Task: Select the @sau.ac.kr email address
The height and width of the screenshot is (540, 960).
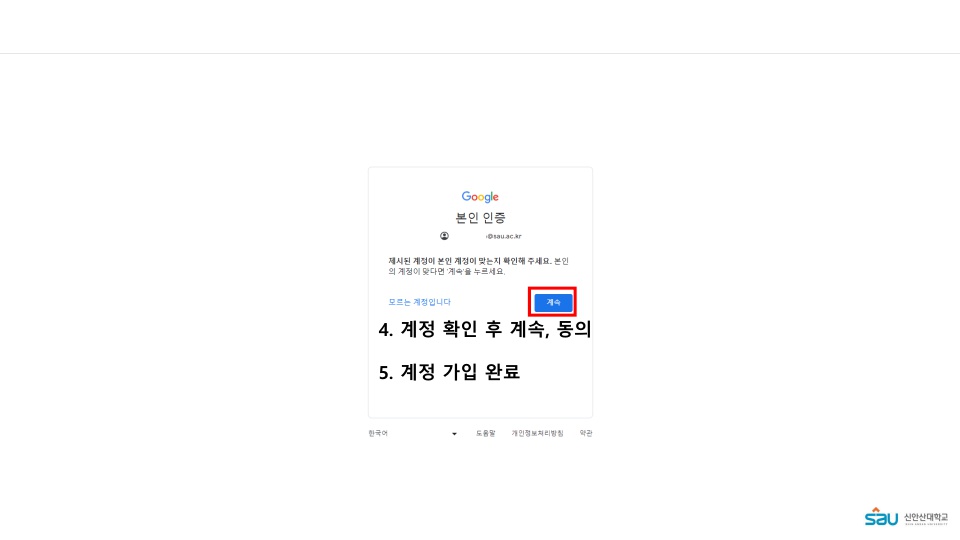Action: coord(503,236)
